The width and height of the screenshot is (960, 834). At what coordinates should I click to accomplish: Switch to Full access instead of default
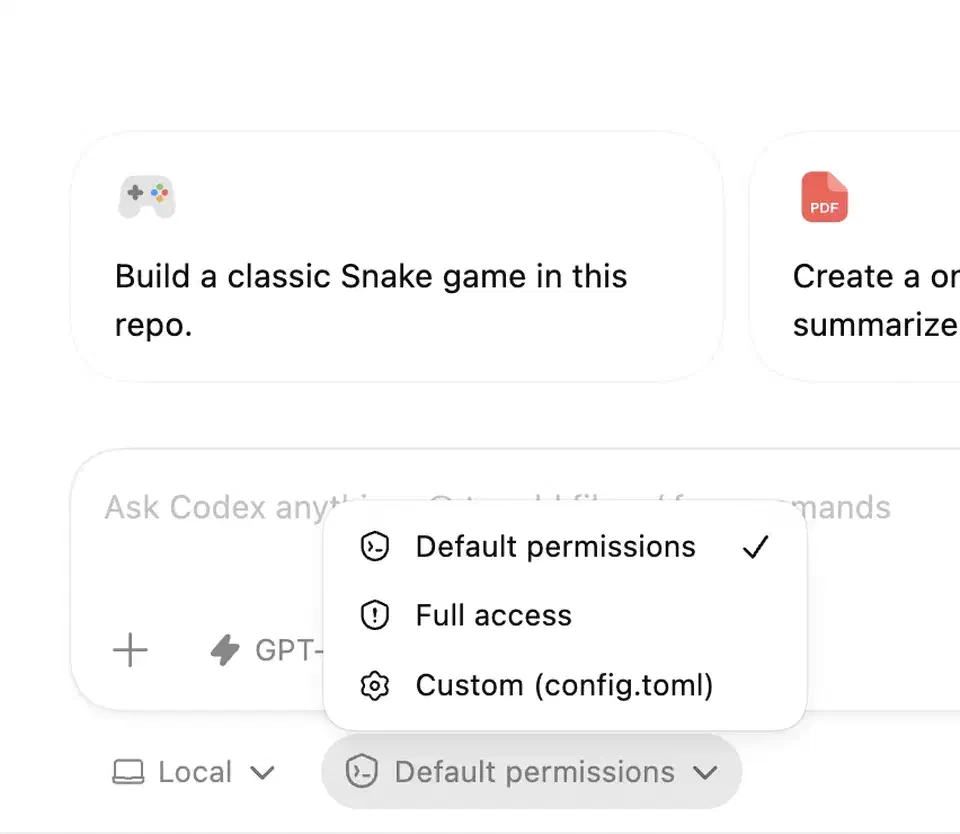(492, 615)
